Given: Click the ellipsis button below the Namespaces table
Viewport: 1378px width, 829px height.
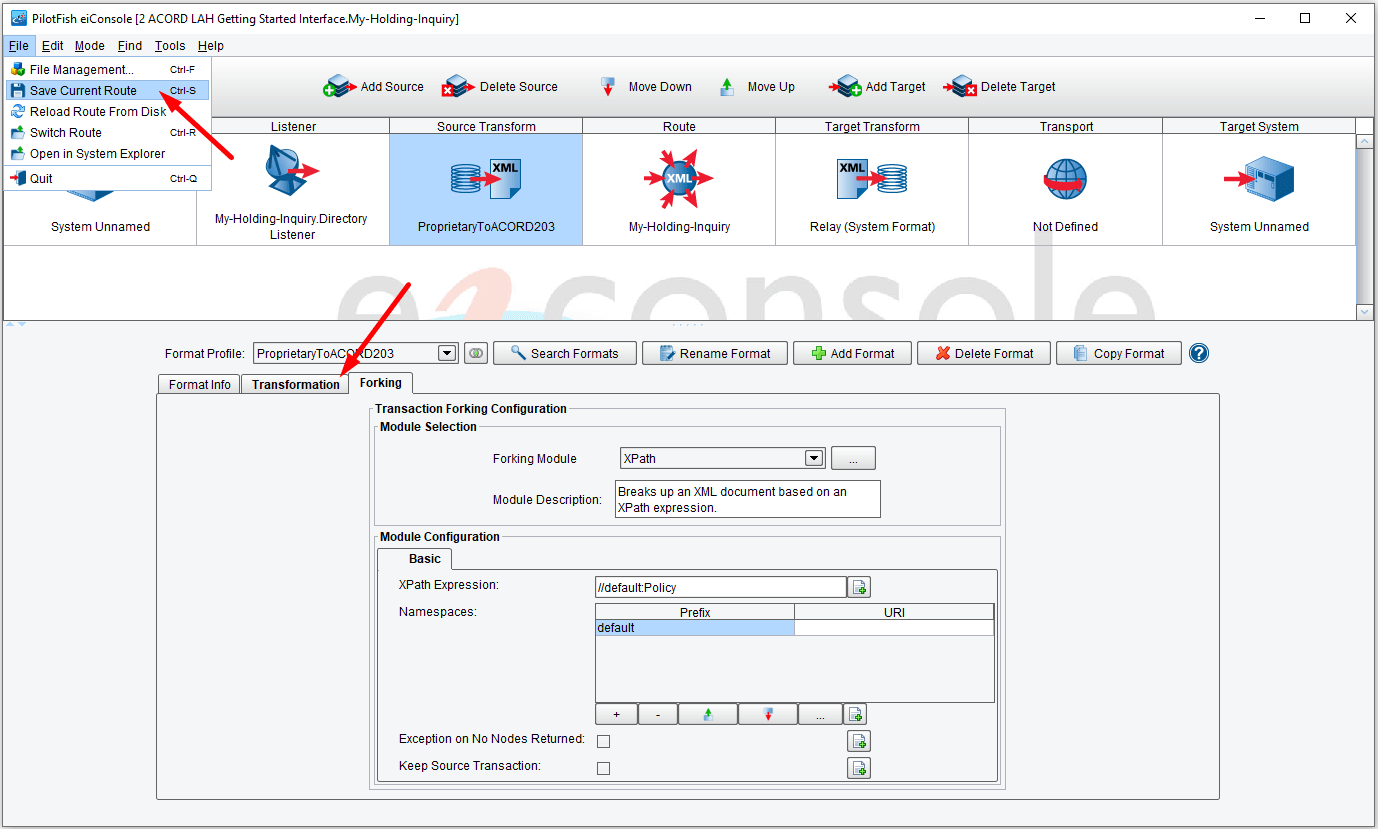Looking at the screenshot, I should [x=820, y=714].
